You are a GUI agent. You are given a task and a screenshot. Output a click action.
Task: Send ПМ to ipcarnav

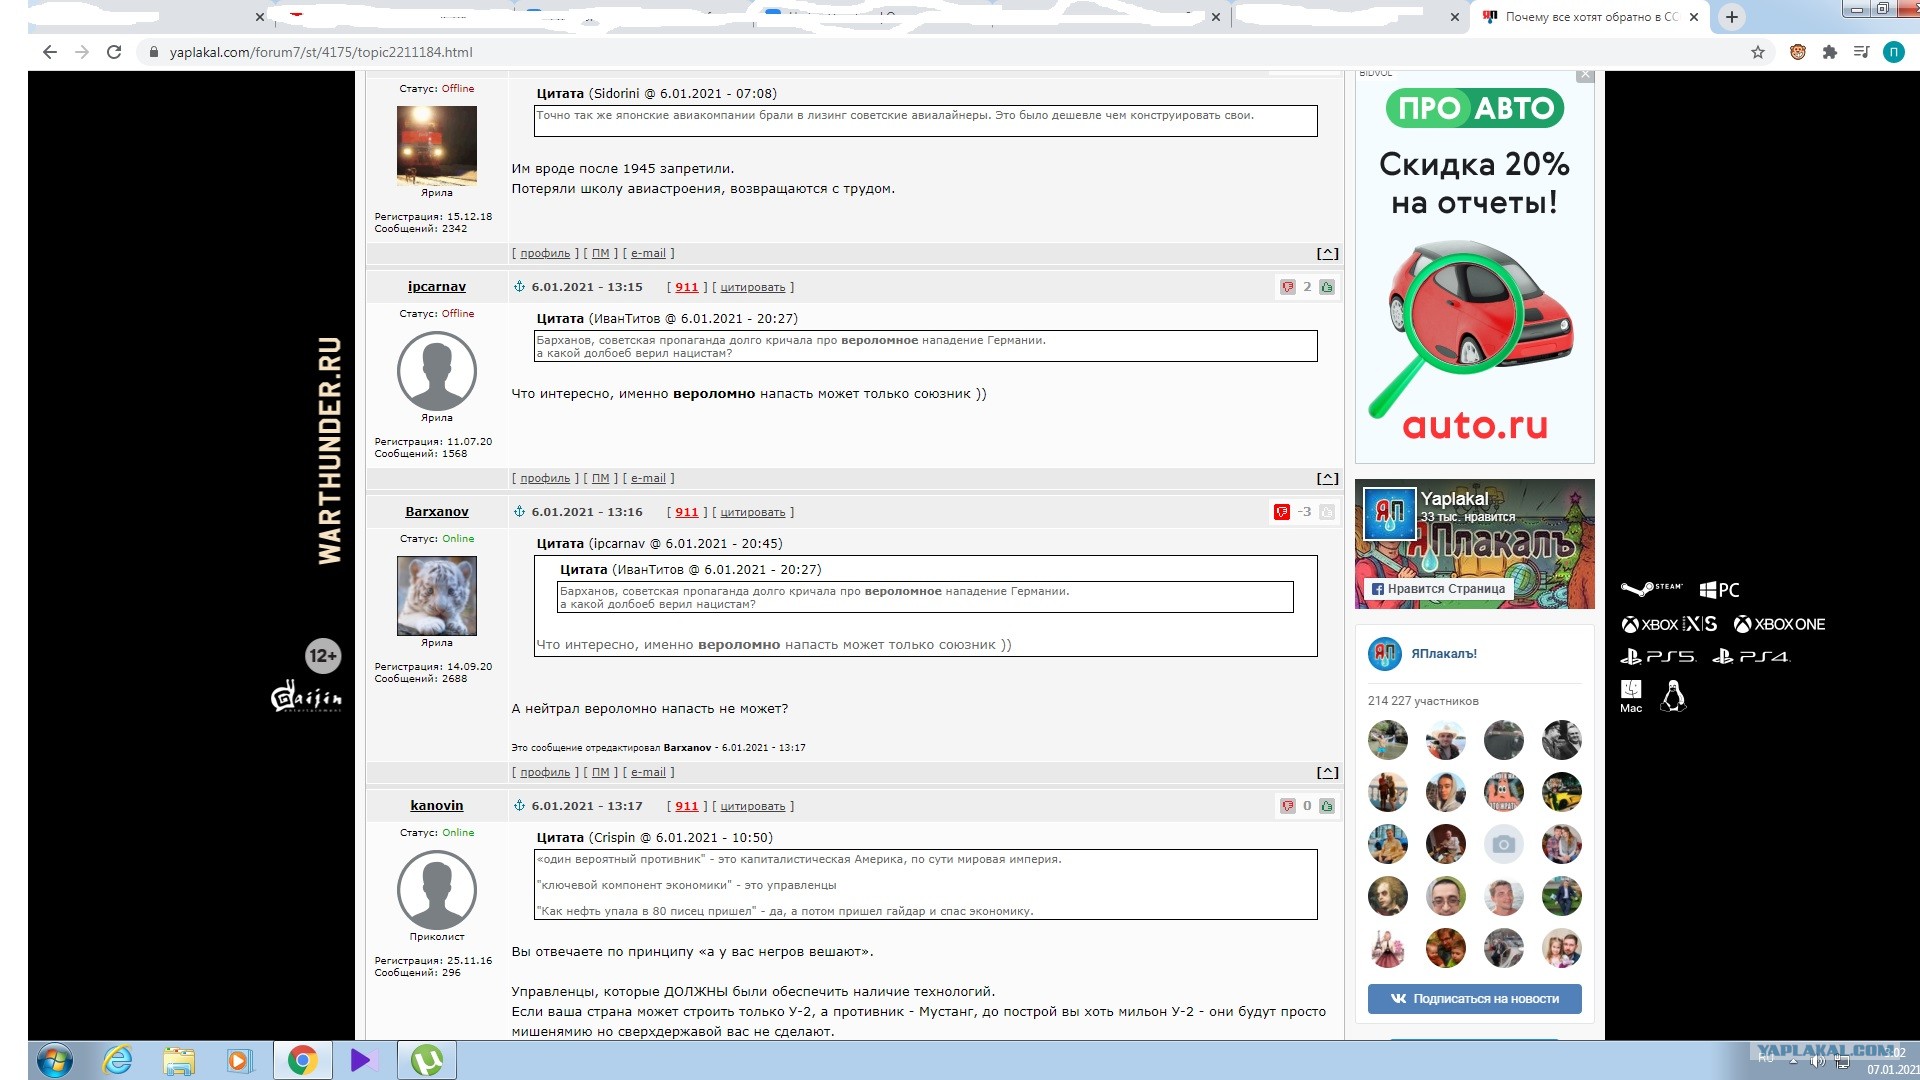coord(600,479)
